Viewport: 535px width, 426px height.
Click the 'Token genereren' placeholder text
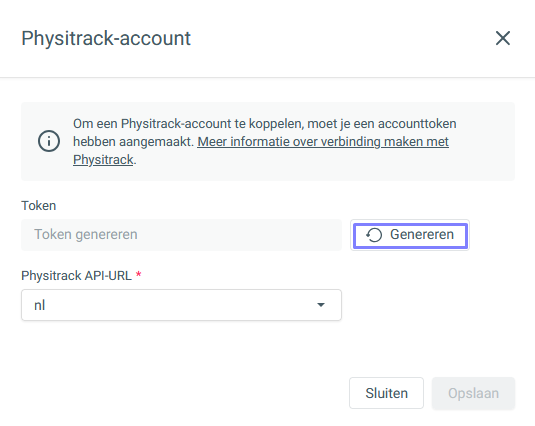(86, 235)
